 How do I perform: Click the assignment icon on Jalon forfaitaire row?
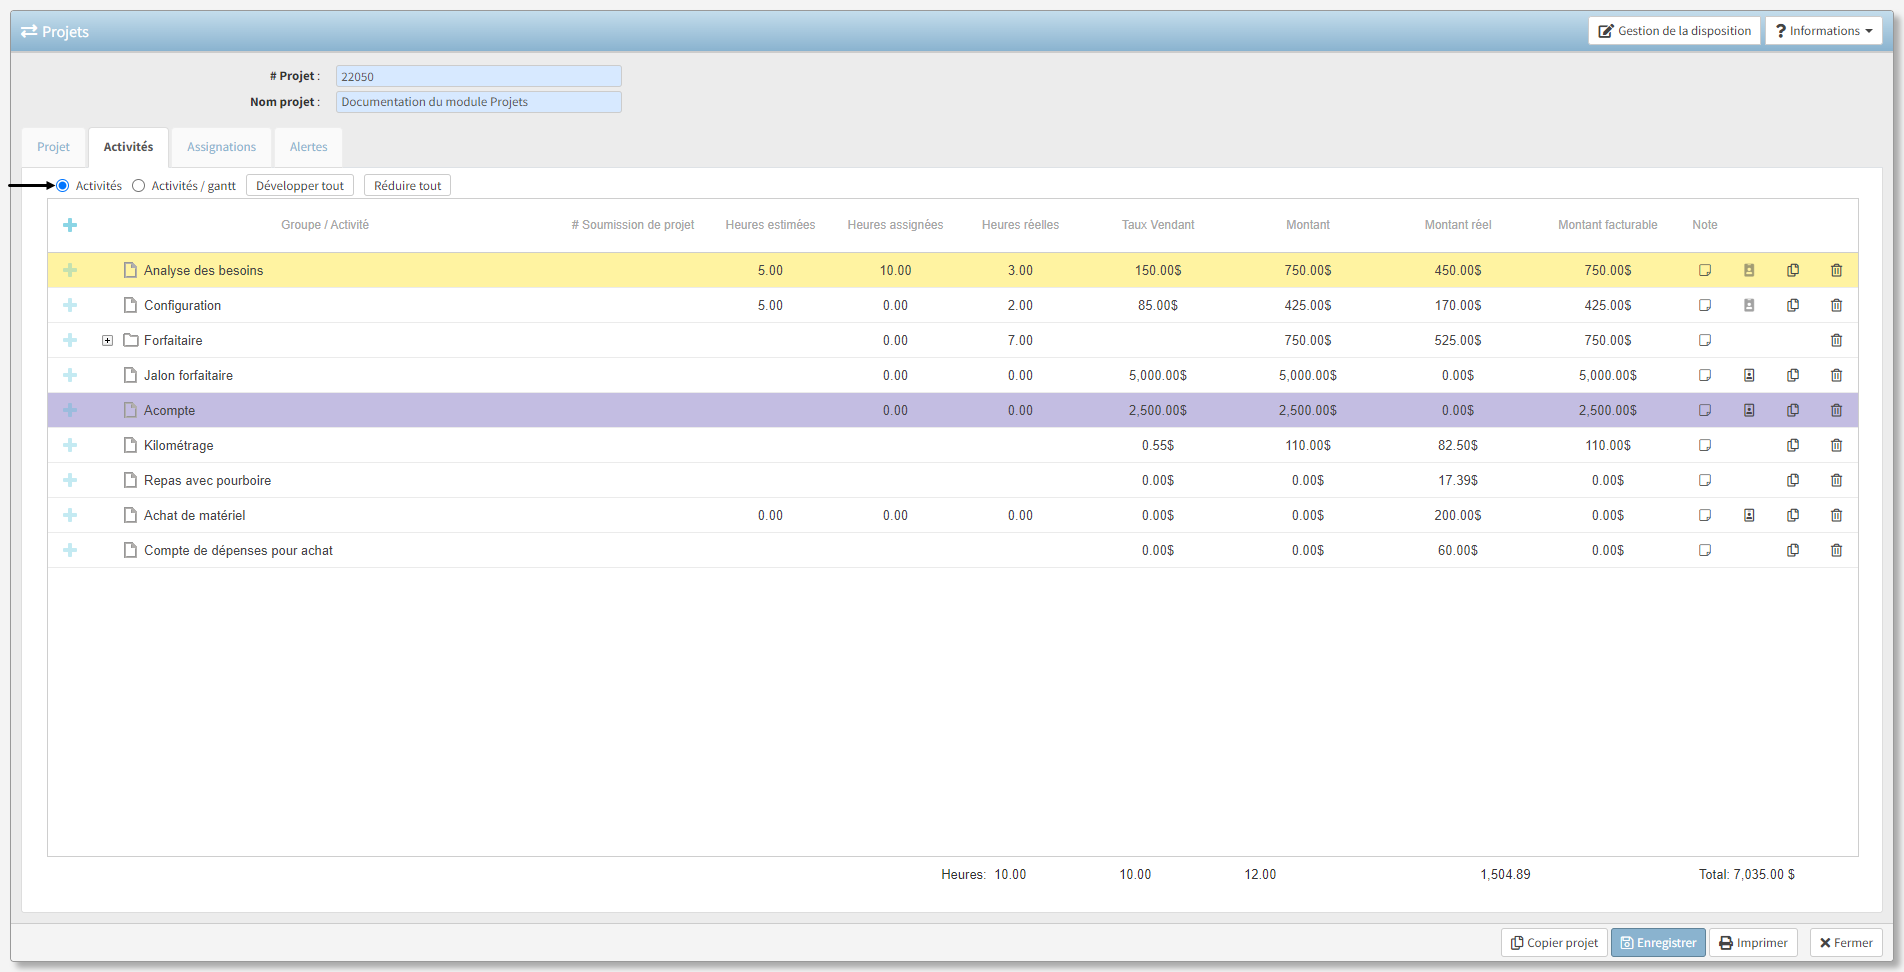(x=1749, y=375)
